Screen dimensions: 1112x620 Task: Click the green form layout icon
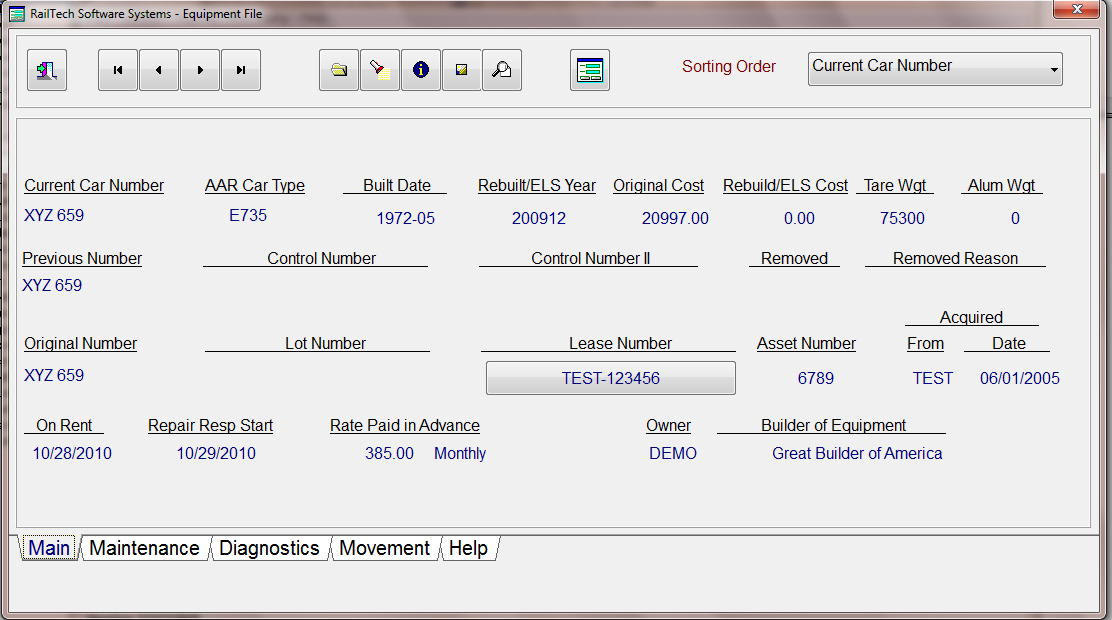tap(590, 70)
